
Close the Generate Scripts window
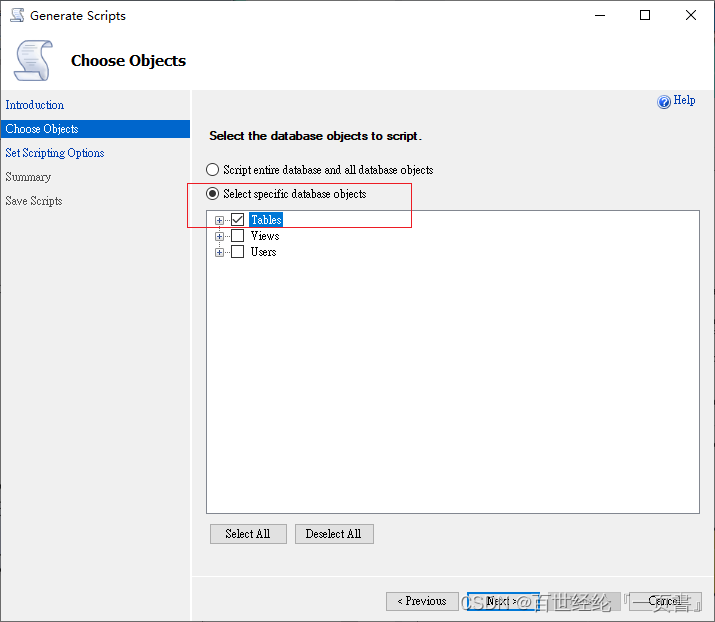tap(691, 15)
